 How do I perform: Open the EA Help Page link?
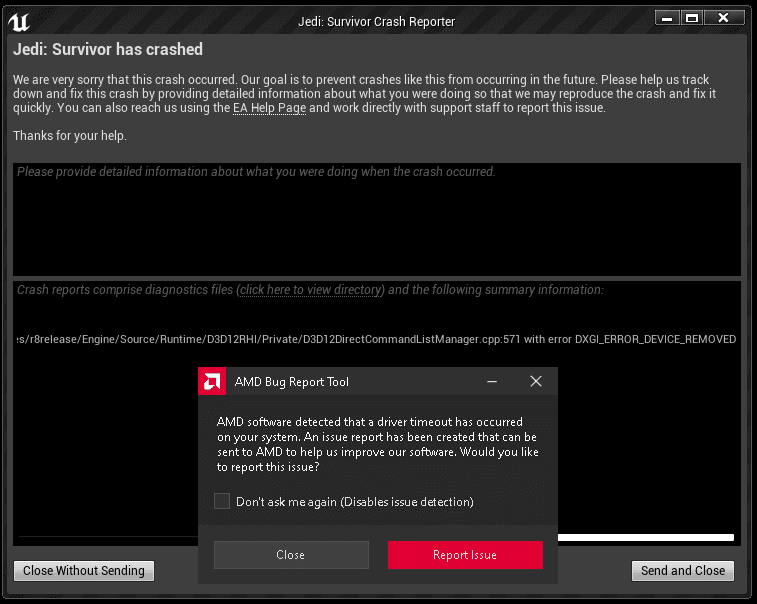point(269,108)
